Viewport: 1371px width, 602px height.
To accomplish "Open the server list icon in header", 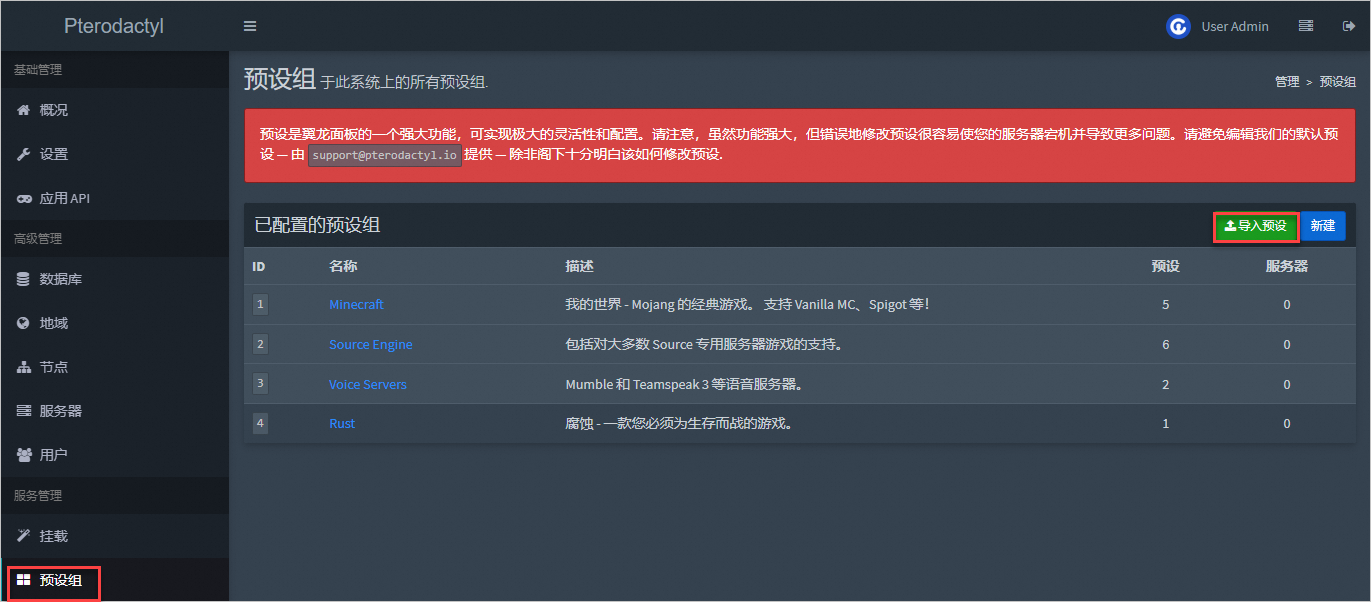I will click(x=1305, y=26).
